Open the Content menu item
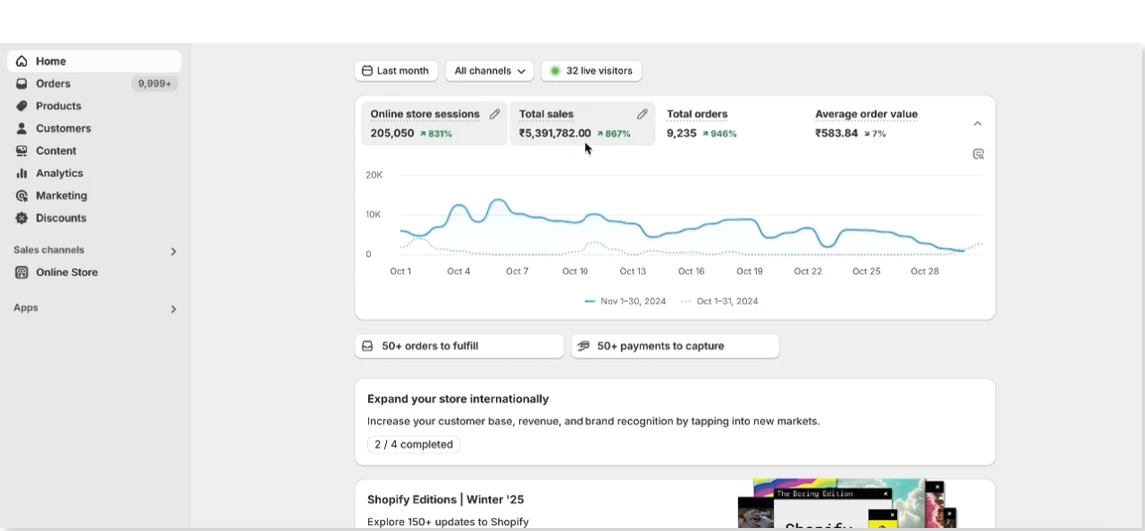 click(94, 151)
